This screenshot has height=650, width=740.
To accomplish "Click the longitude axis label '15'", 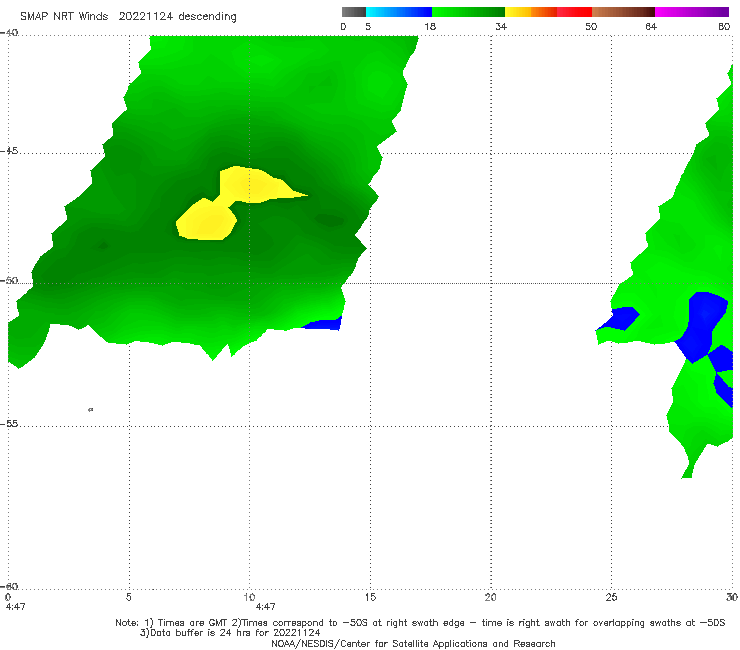I will (x=370, y=597).
